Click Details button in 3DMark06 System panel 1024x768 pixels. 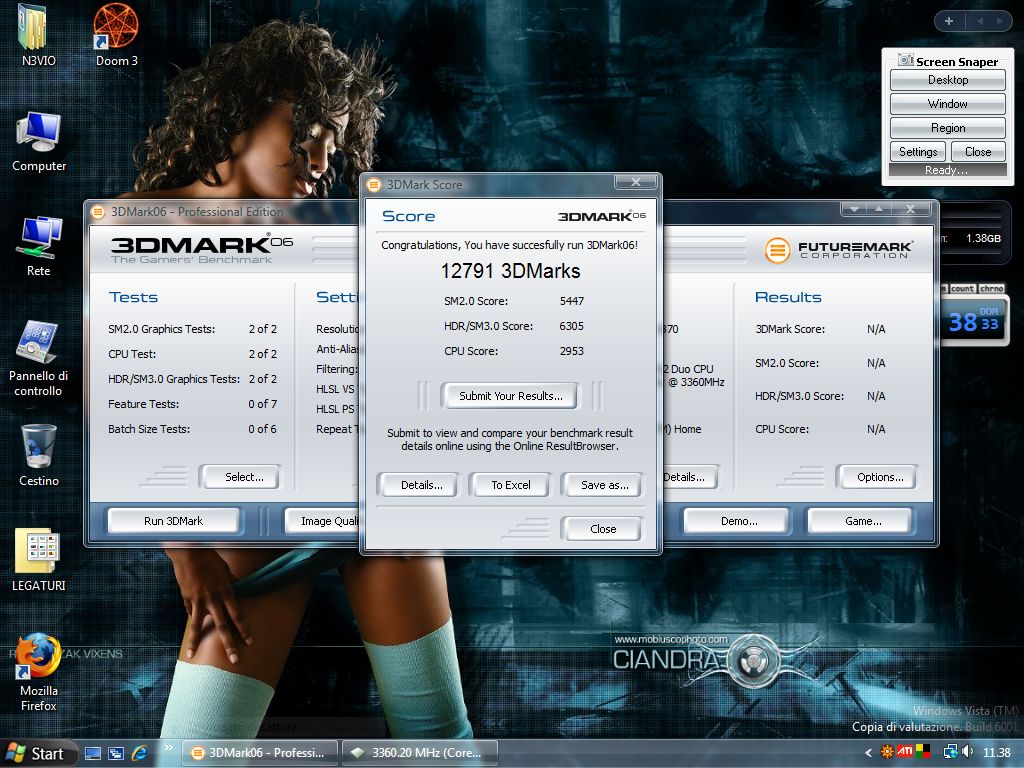(x=690, y=477)
